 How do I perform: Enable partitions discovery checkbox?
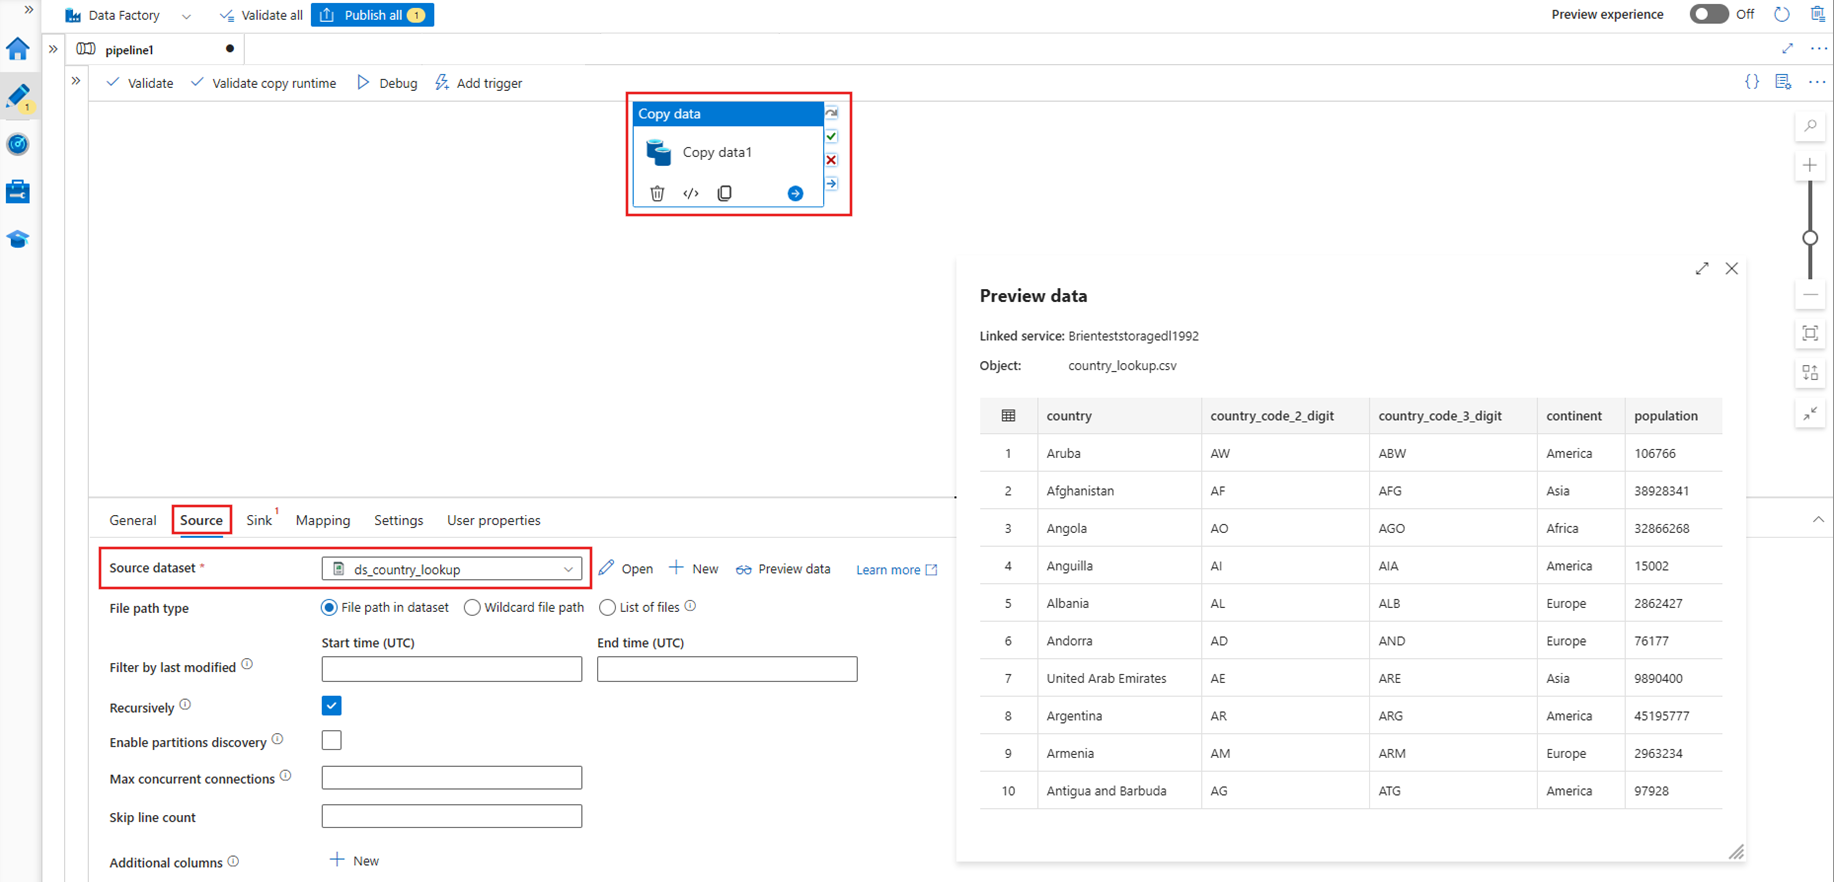(x=332, y=741)
